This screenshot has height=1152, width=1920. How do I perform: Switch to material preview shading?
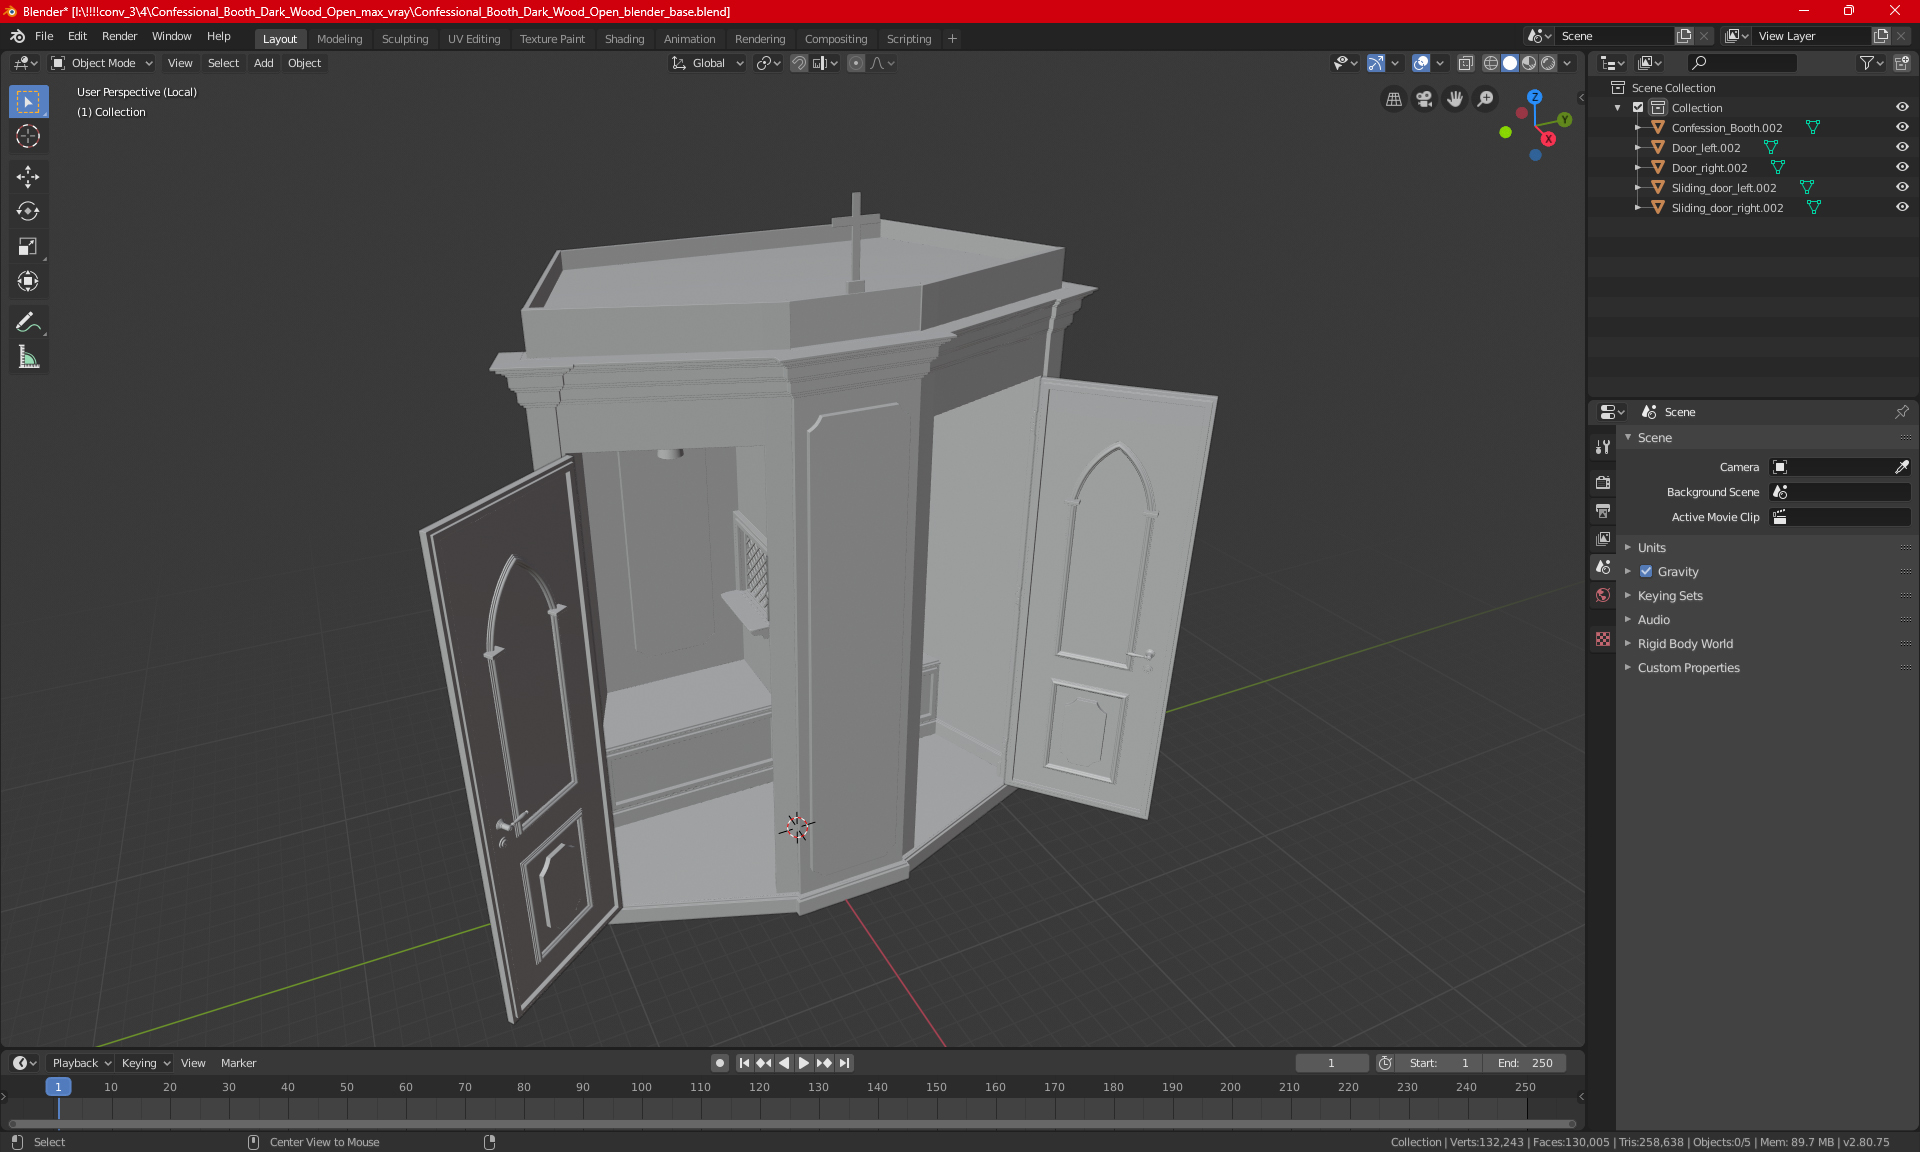tap(1529, 63)
